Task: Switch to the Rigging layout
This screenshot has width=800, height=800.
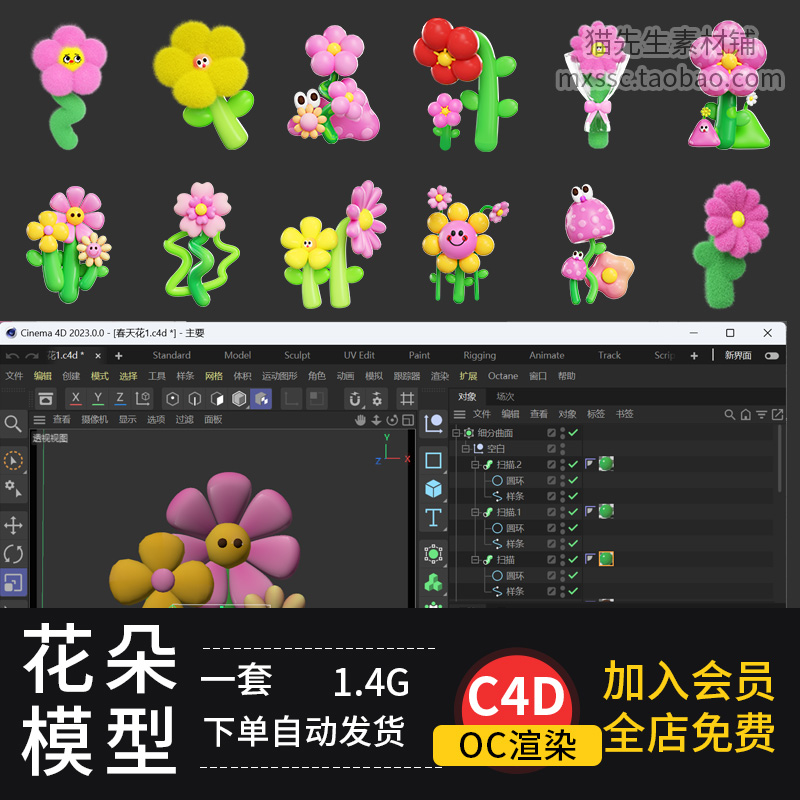Action: pos(478,355)
